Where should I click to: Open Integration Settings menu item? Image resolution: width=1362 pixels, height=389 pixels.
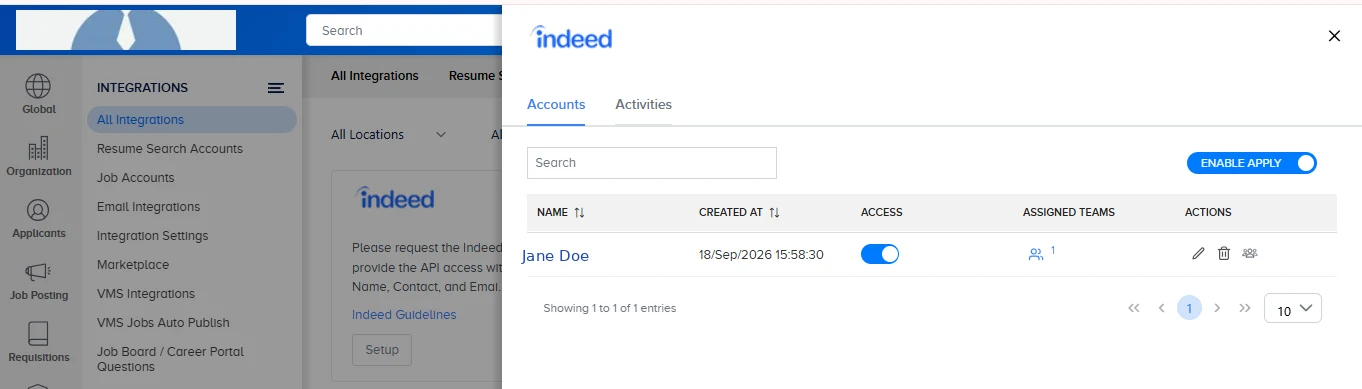(x=153, y=236)
